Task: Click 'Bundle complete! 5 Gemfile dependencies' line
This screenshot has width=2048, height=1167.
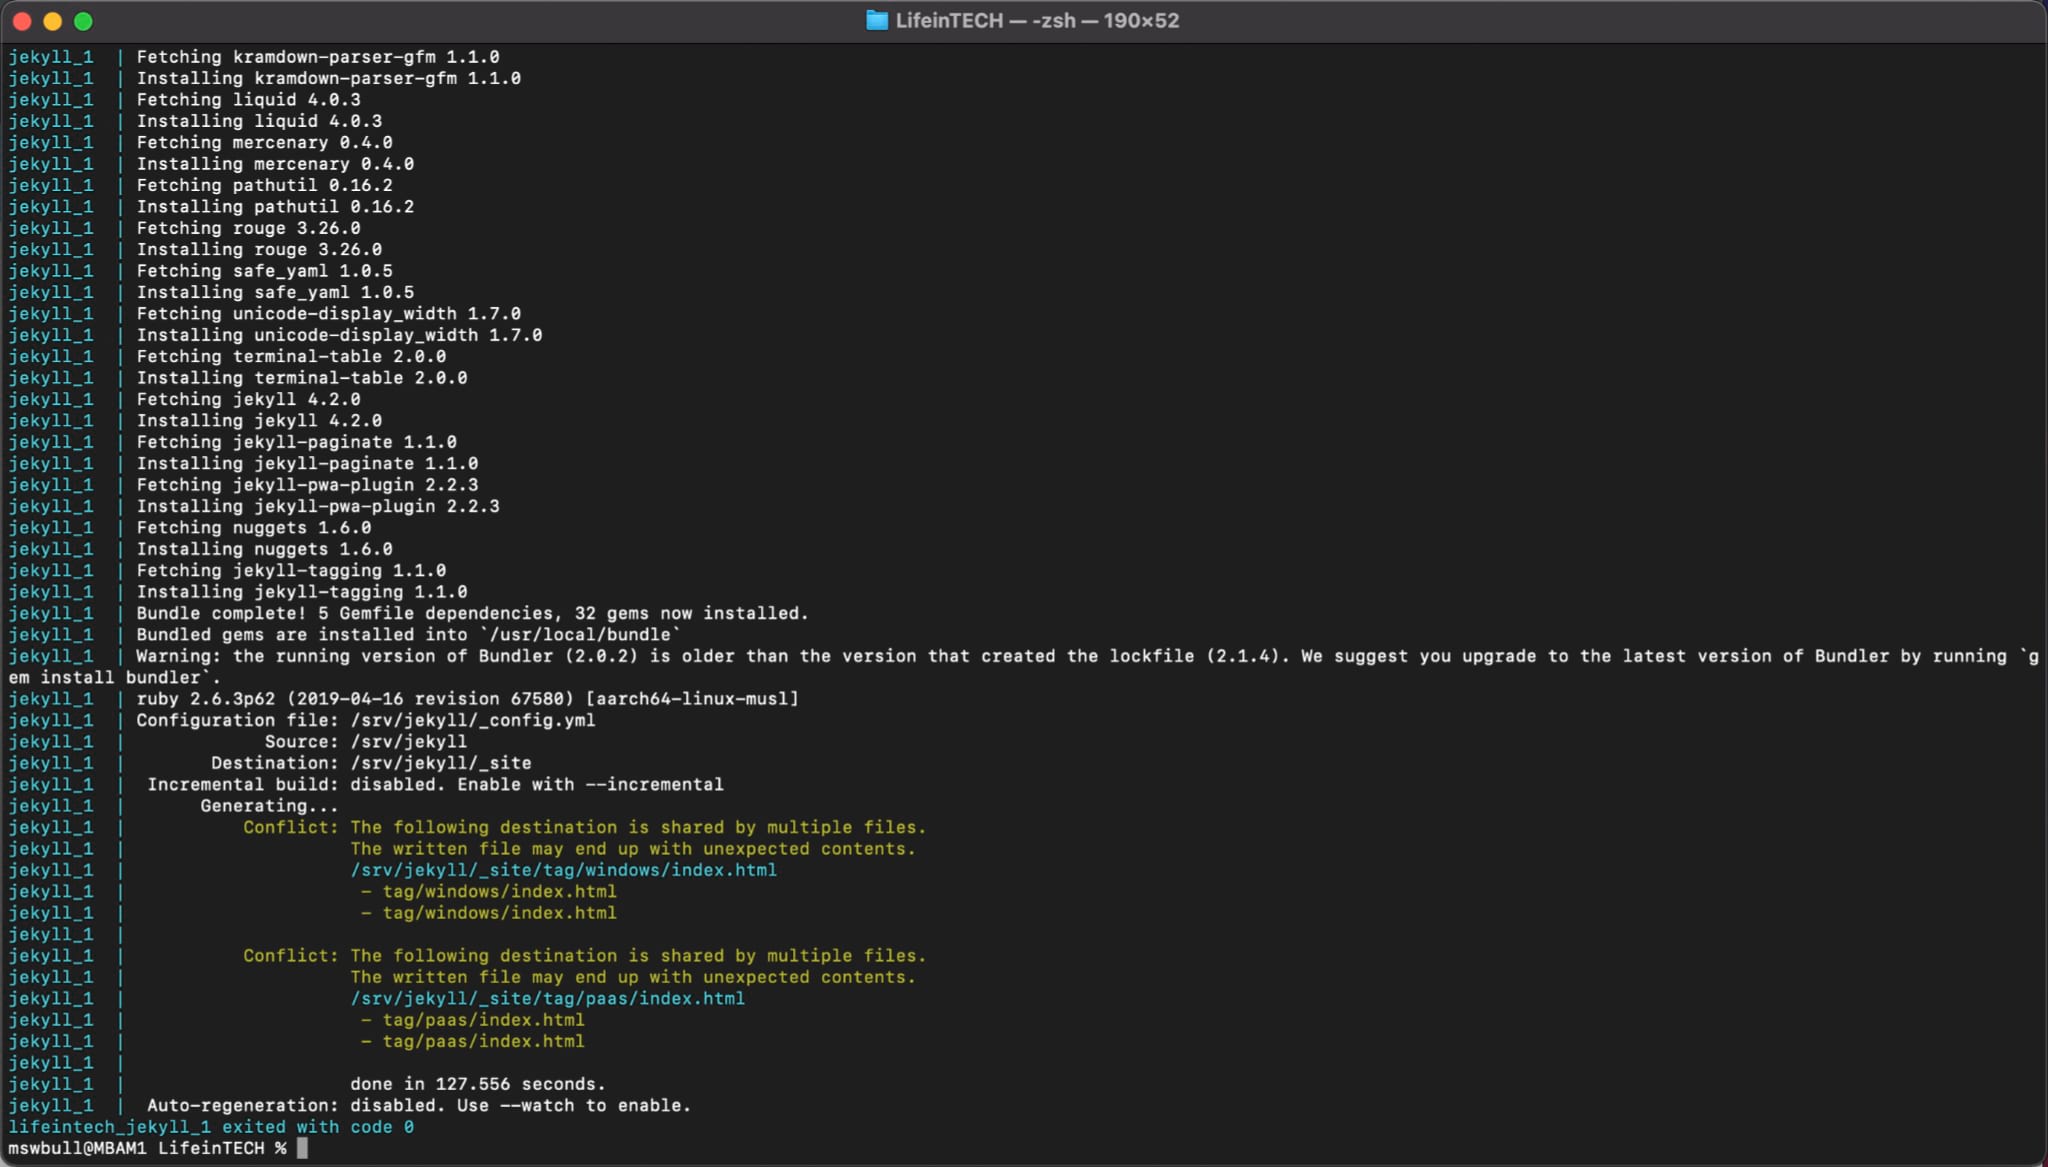Action: click(472, 613)
